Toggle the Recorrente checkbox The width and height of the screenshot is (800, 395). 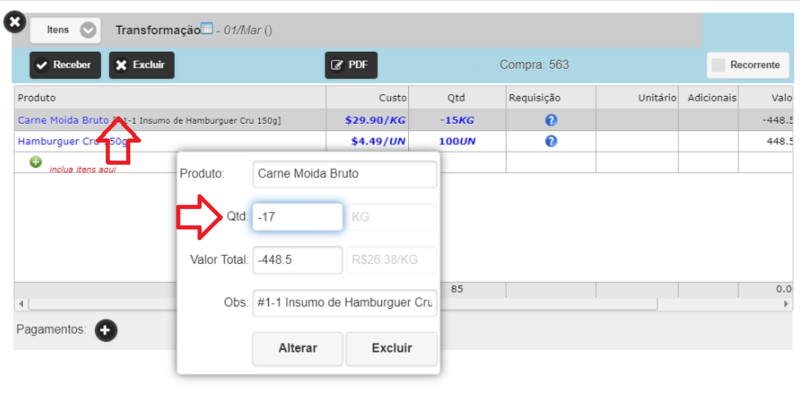pyautogui.click(x=718, y=65)
